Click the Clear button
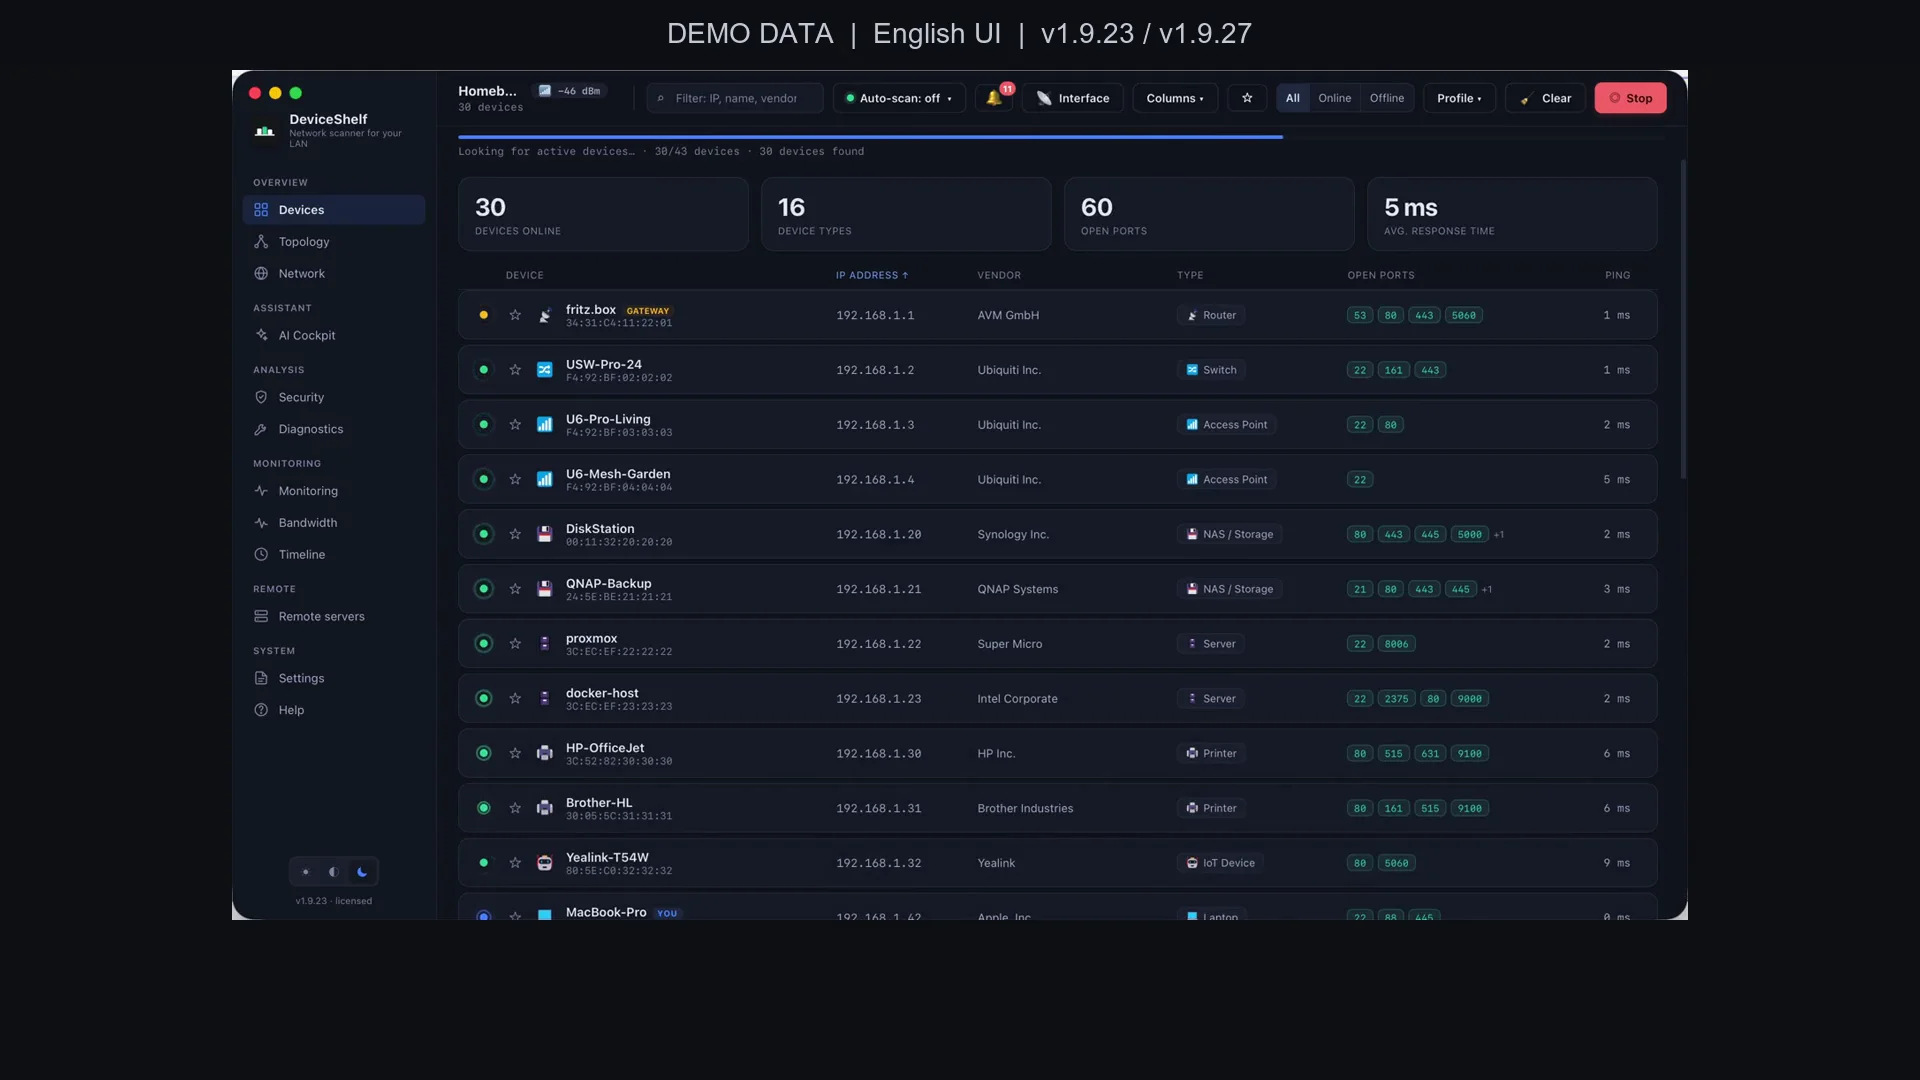The width and height of the screenshot is (1920, 1080). click(x=1545, y=98)
